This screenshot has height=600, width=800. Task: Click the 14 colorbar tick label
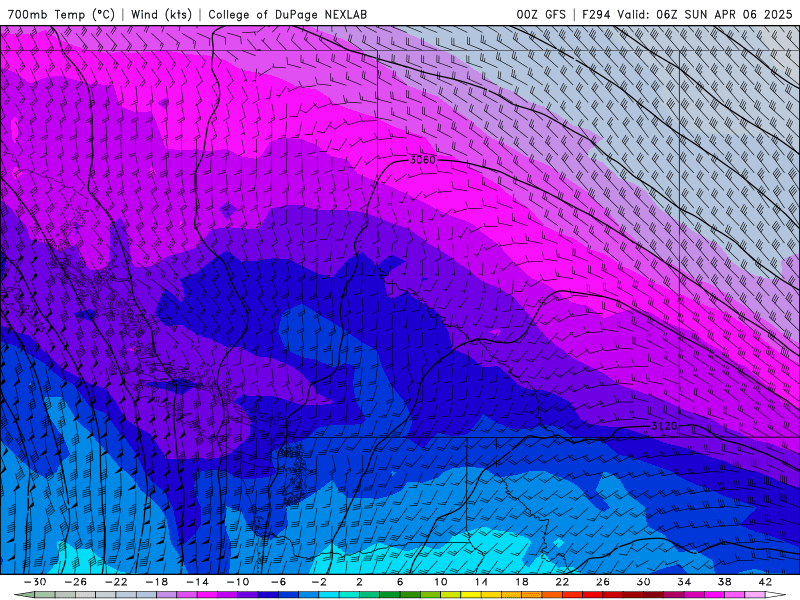pyautogui.click(x=481, y=582)
